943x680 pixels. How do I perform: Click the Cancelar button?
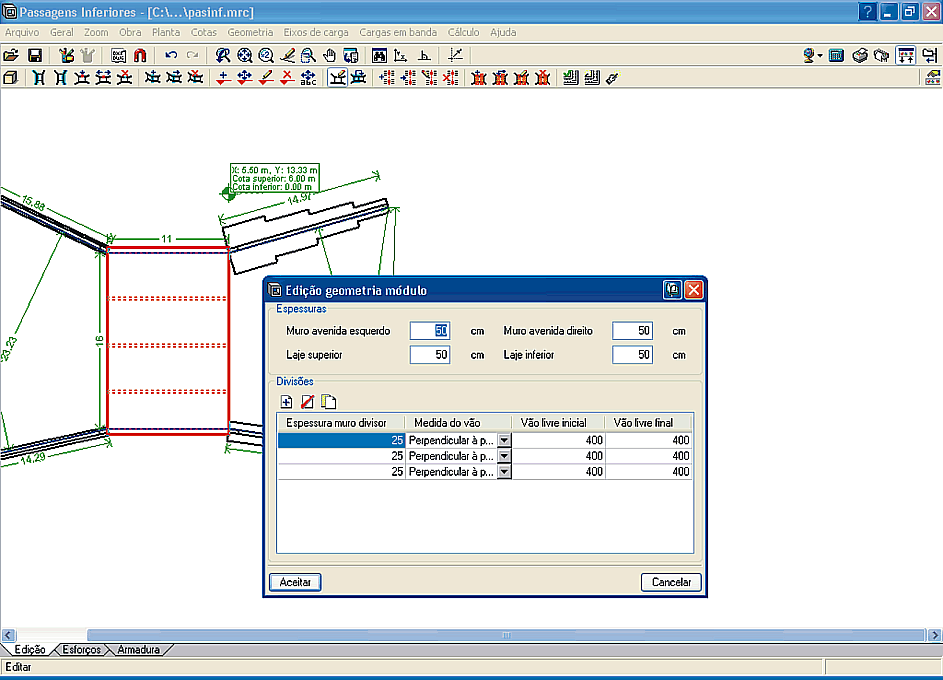671,582
